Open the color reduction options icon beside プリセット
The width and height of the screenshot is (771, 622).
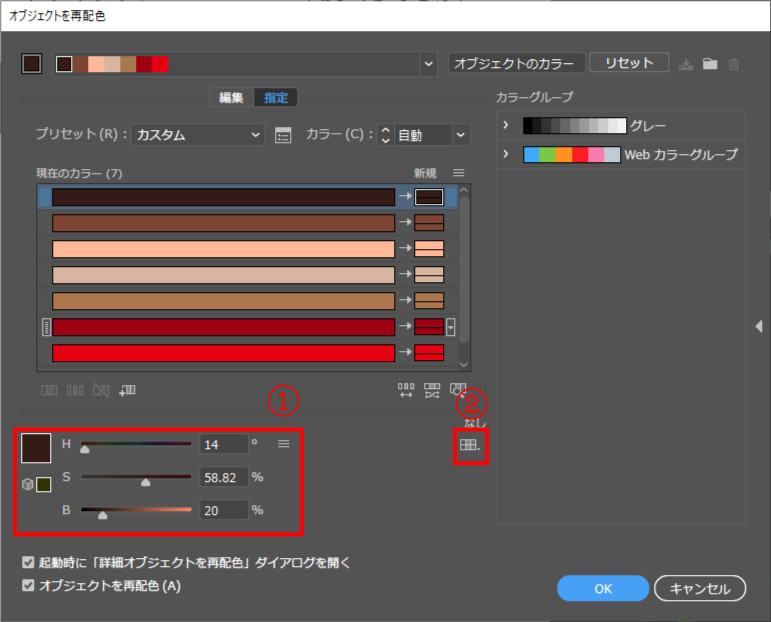tap(283, 135)
